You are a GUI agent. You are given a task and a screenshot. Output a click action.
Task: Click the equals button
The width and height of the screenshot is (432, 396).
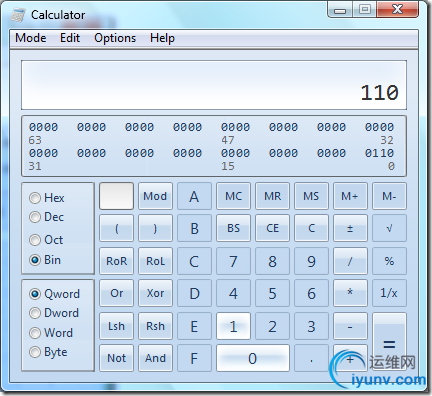389,342
